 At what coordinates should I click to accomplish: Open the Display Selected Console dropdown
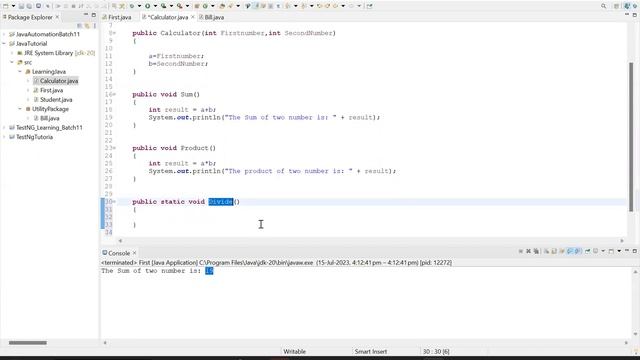click(x=603, y=251)
